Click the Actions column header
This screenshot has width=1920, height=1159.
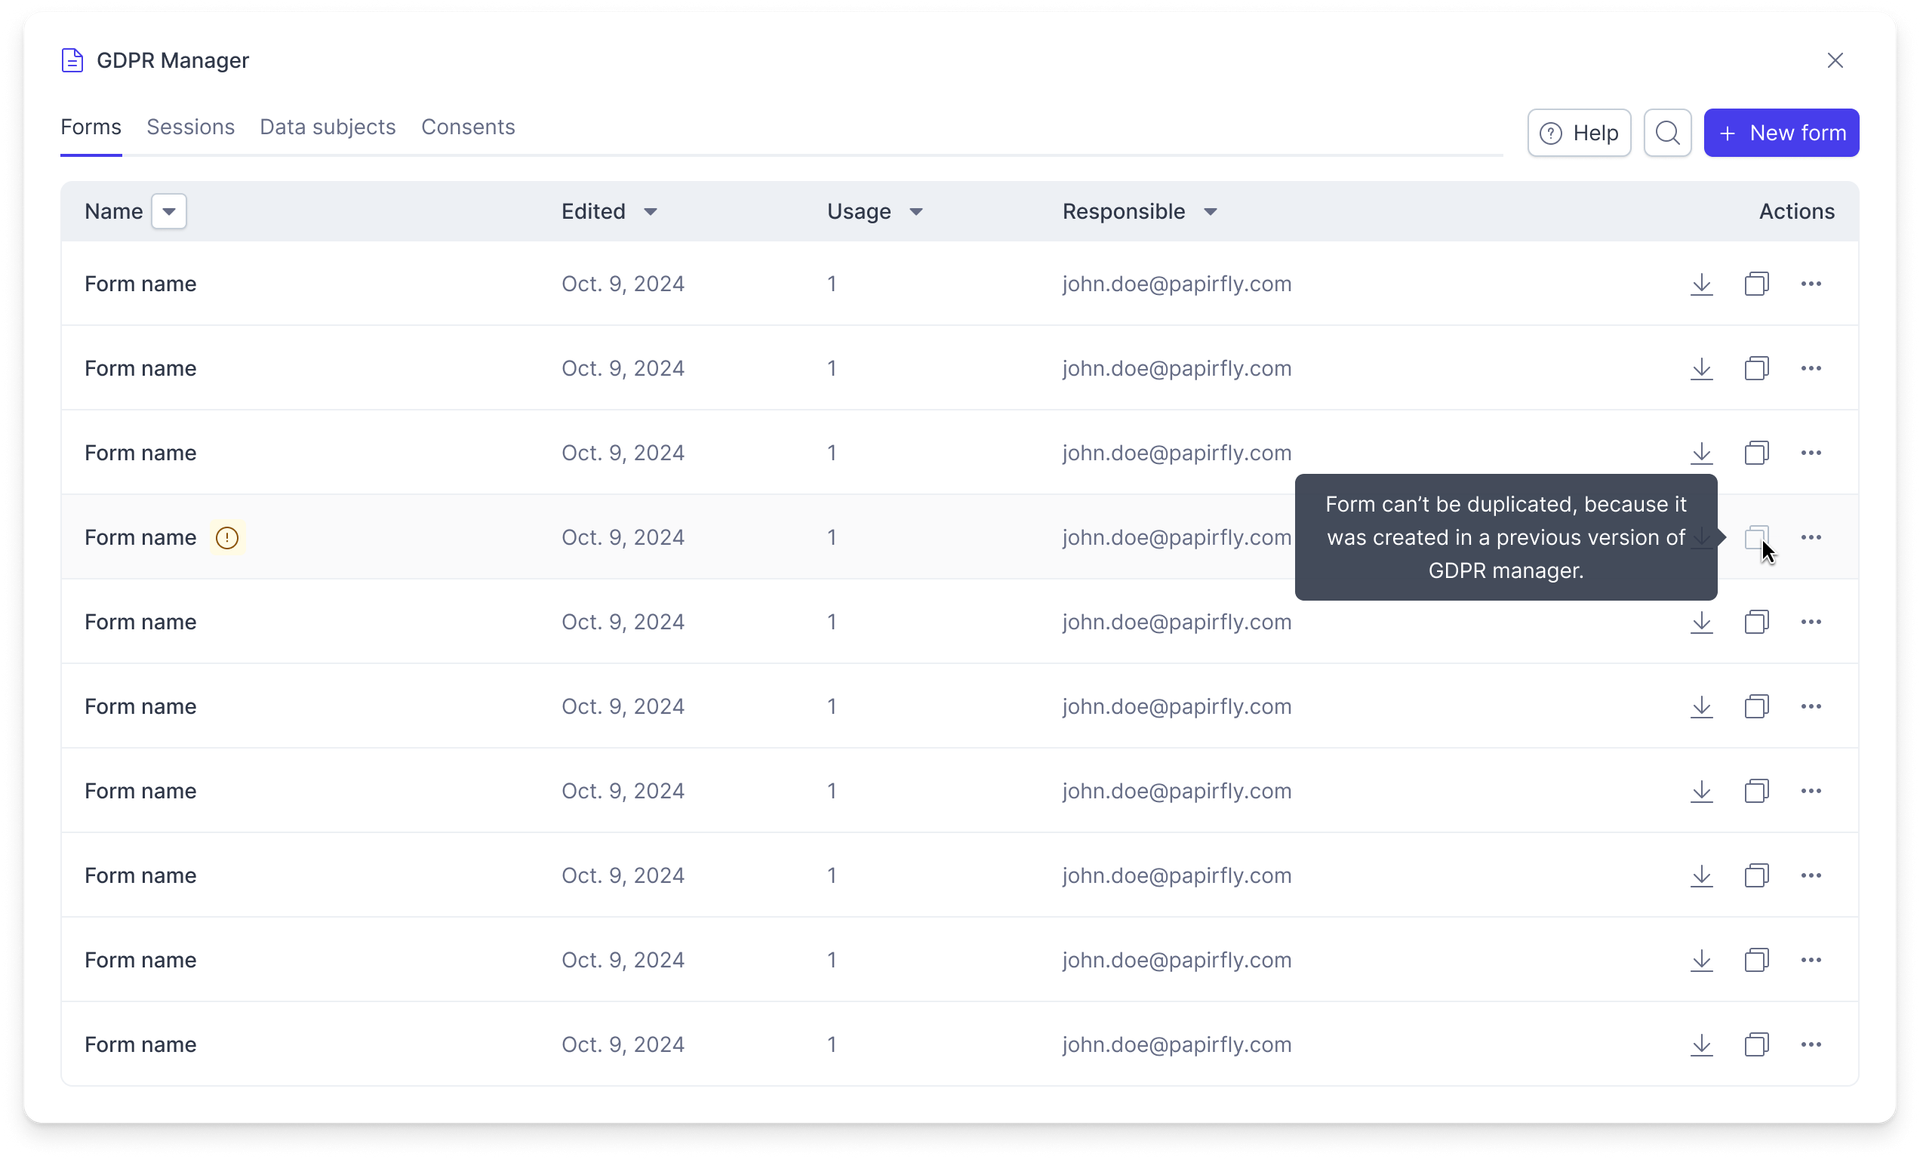coord(1796,212)
